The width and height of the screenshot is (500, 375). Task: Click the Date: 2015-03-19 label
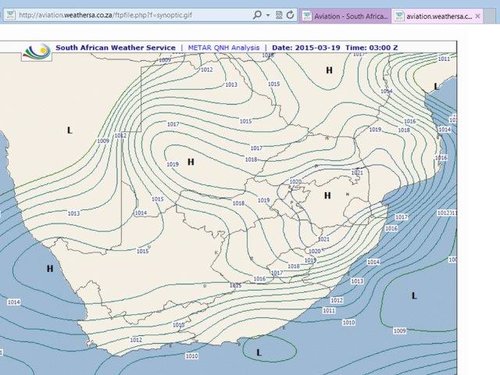(306, 48)
